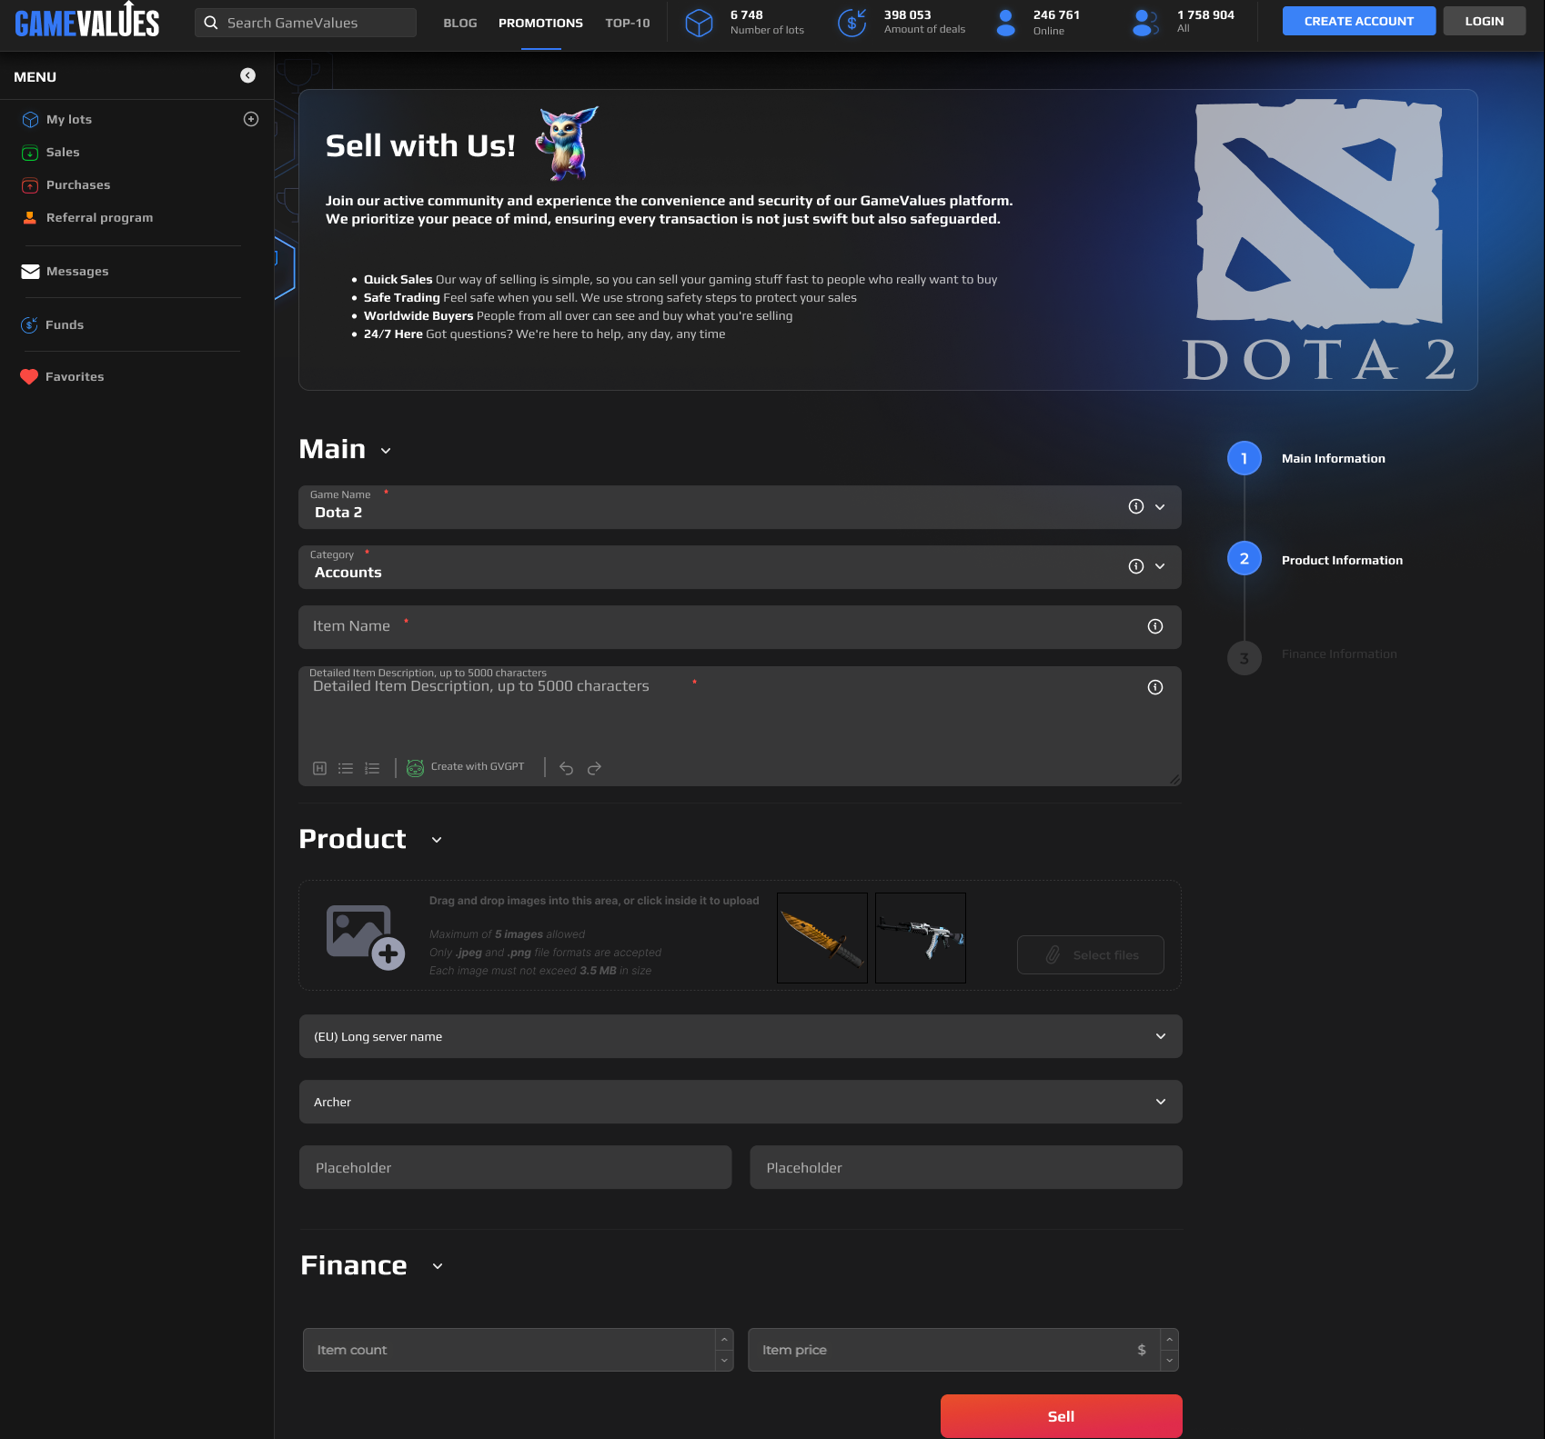Focus the Item Name field
The height and width of the screenshot is (1439, 1545).
tap(740, 627)
